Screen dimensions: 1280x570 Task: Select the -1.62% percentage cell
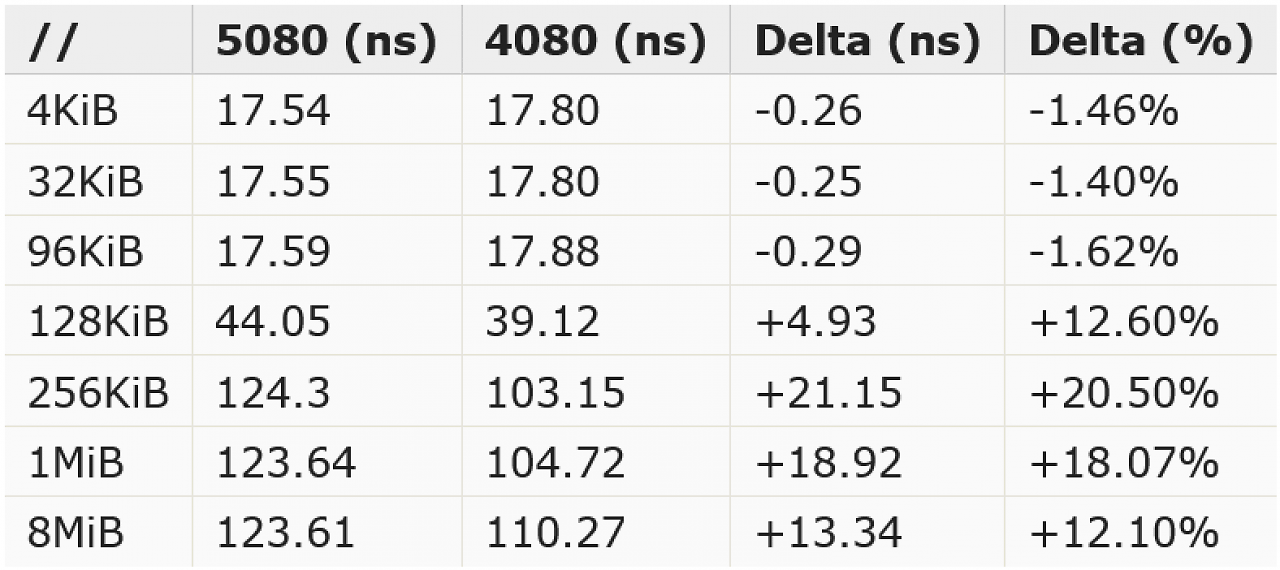tap(1104, 251)
